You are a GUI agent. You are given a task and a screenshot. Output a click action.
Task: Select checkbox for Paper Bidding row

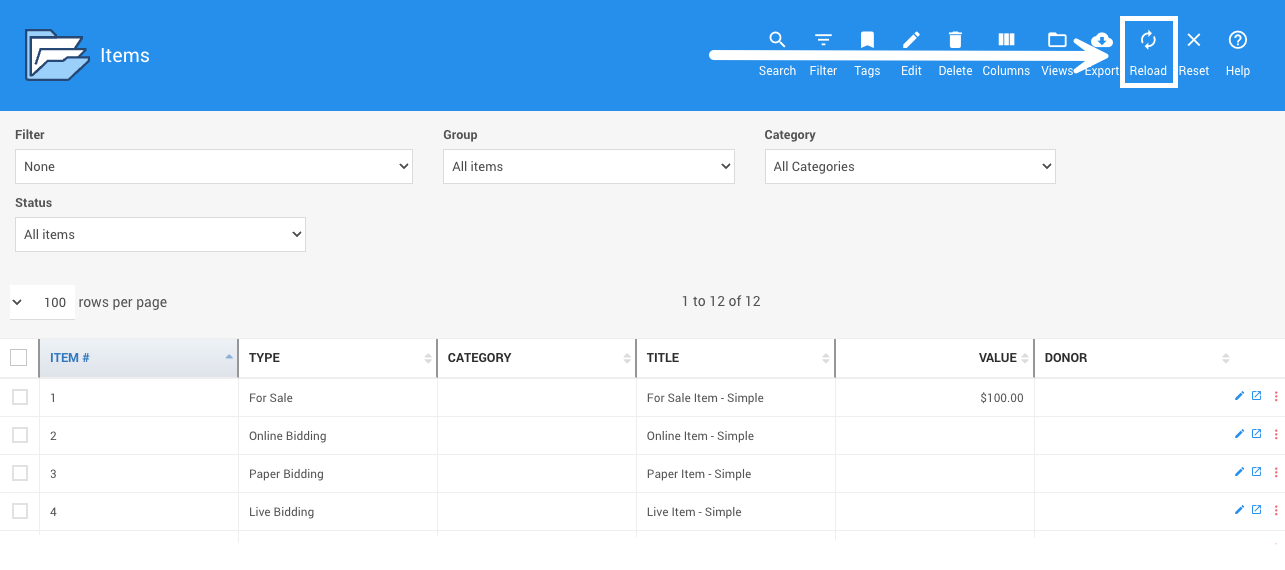click(x=20, y=473)
